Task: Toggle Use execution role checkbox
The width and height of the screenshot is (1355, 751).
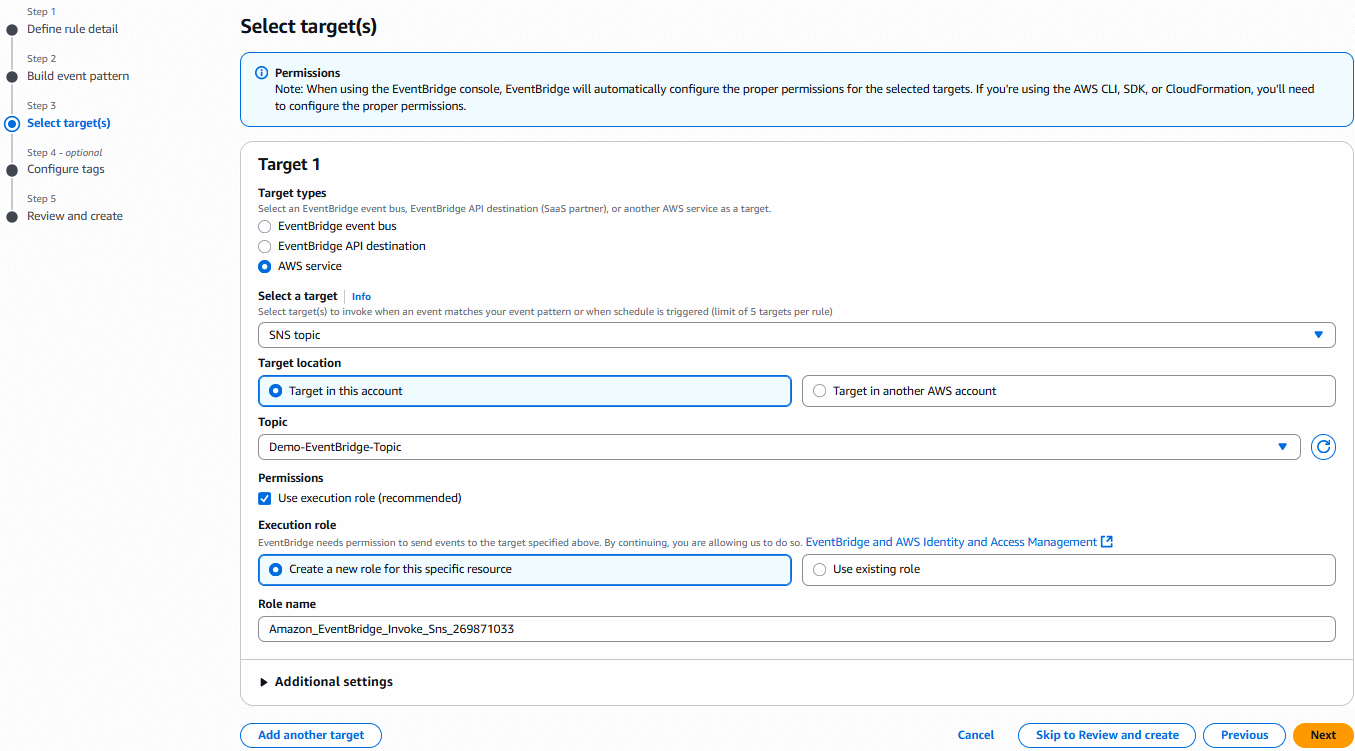Action: pyautogui.click(x=265, y=498)
